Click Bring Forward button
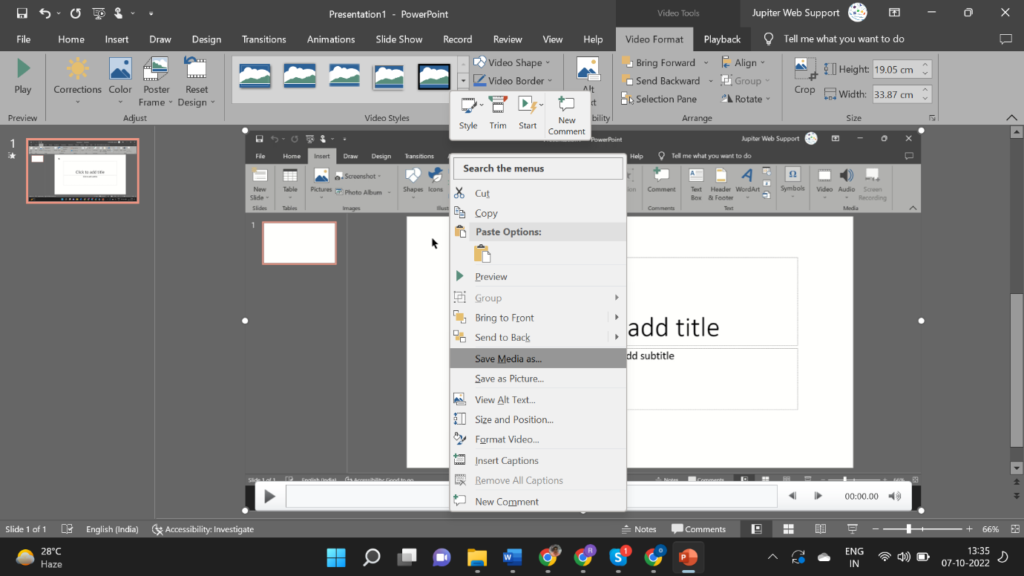The image size is (1024, 576). tap(659, 63)
